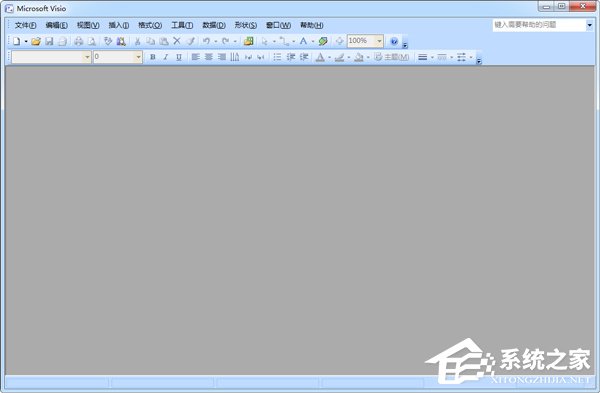Viewport: 600px width, 393px height.
Task: Click the Theme 主题(M) button
Action: (x=392, y=57)
